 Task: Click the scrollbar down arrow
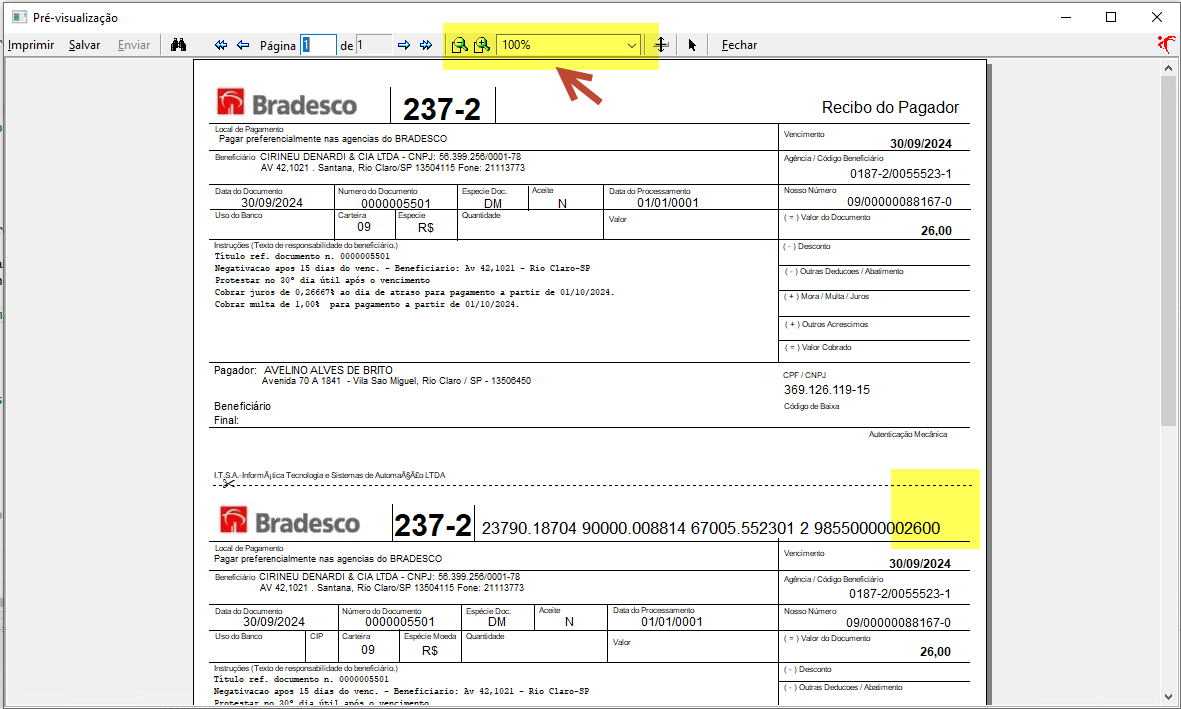click(1168, 697)
